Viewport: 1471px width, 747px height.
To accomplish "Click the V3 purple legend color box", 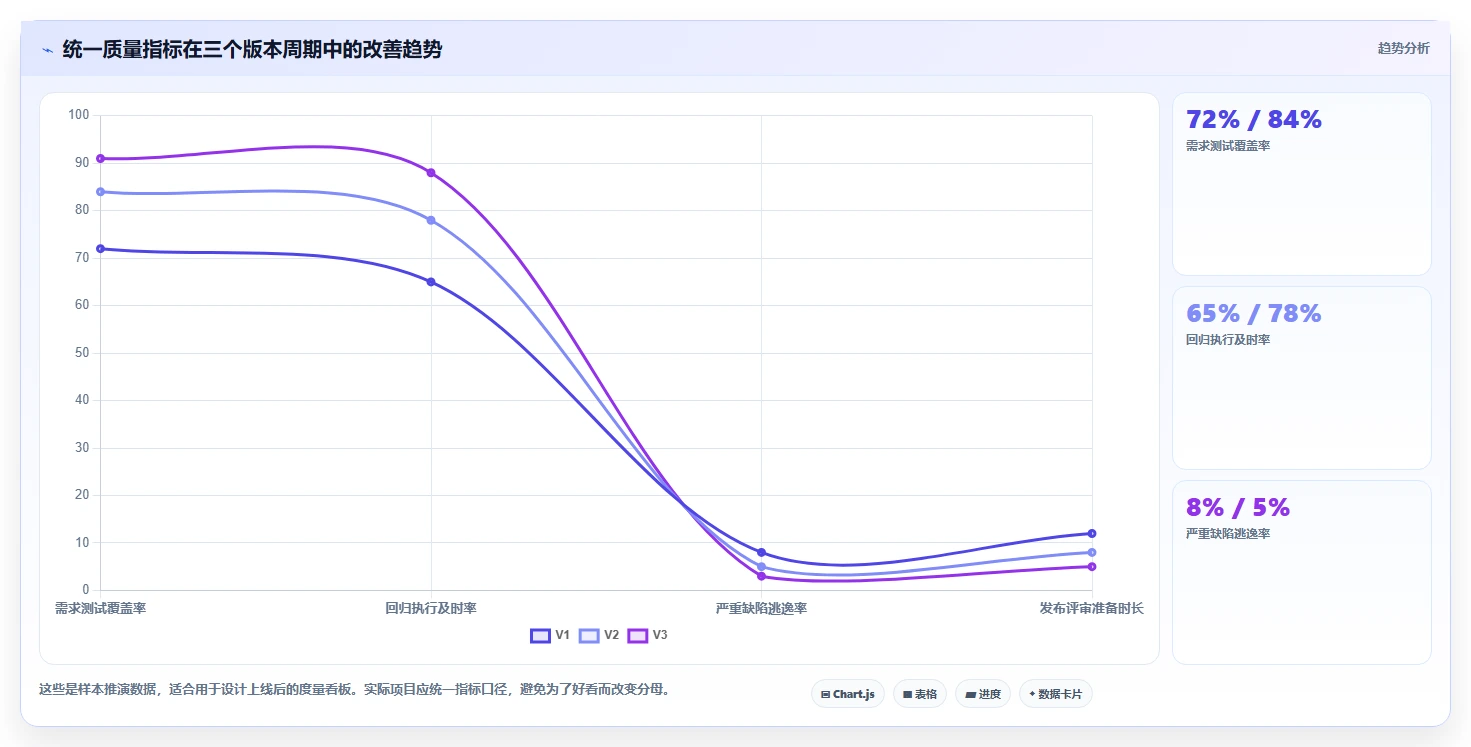I will (x=638, y=635).
